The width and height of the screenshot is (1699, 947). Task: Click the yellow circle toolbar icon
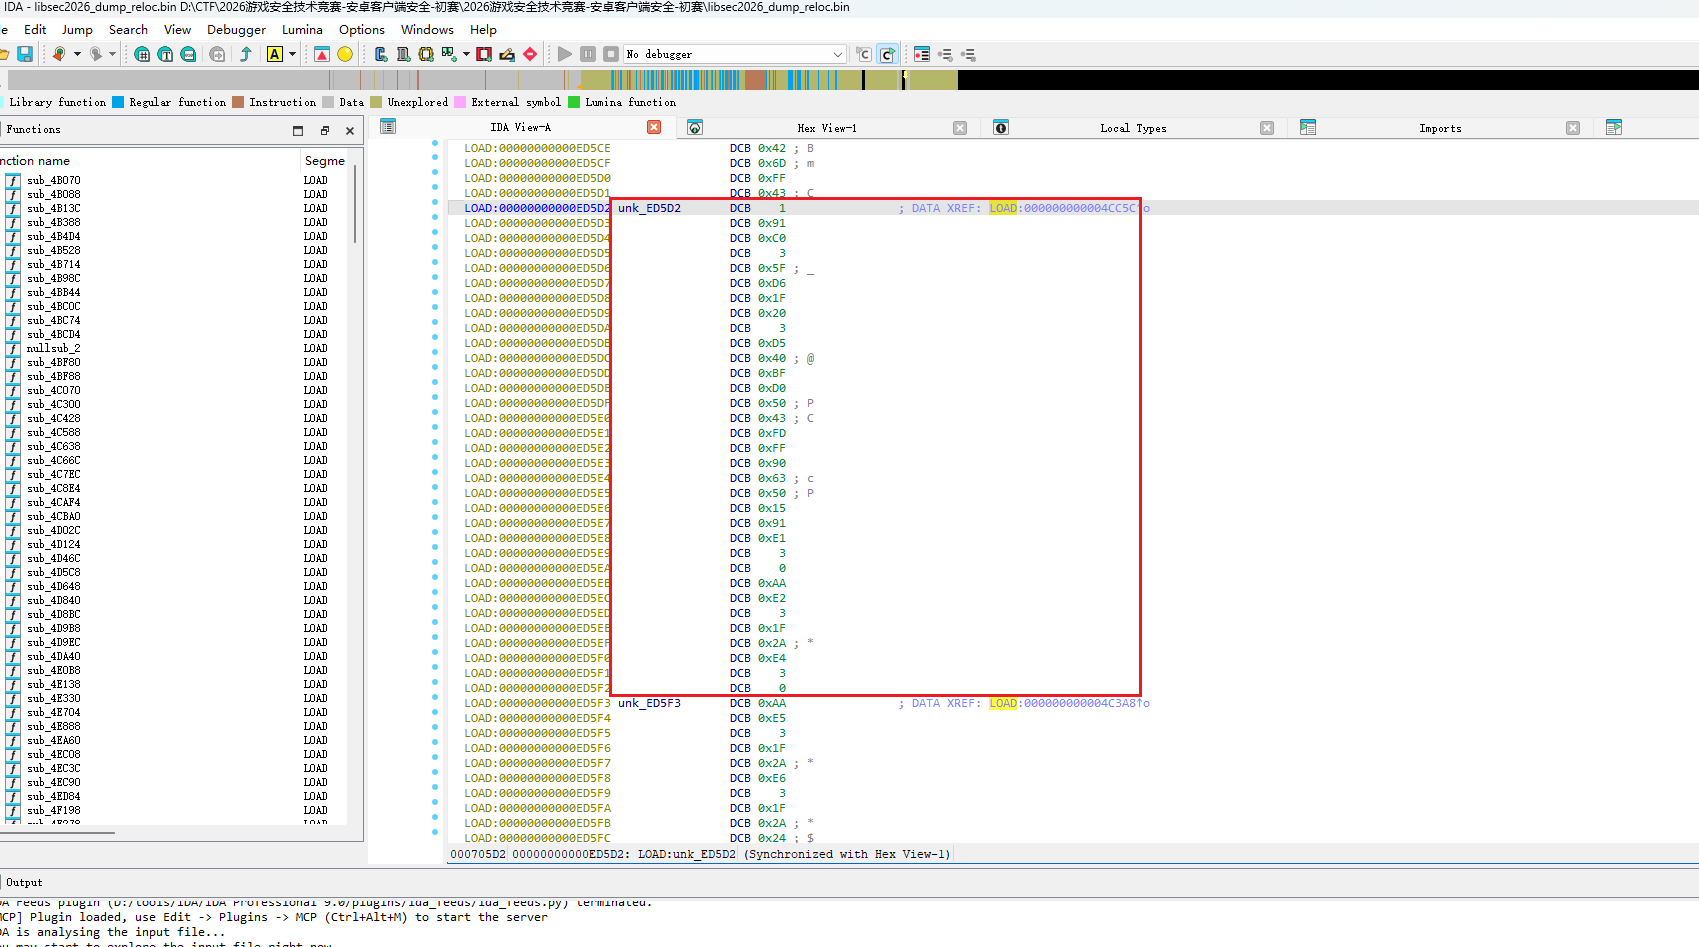(x=345, y=54)
